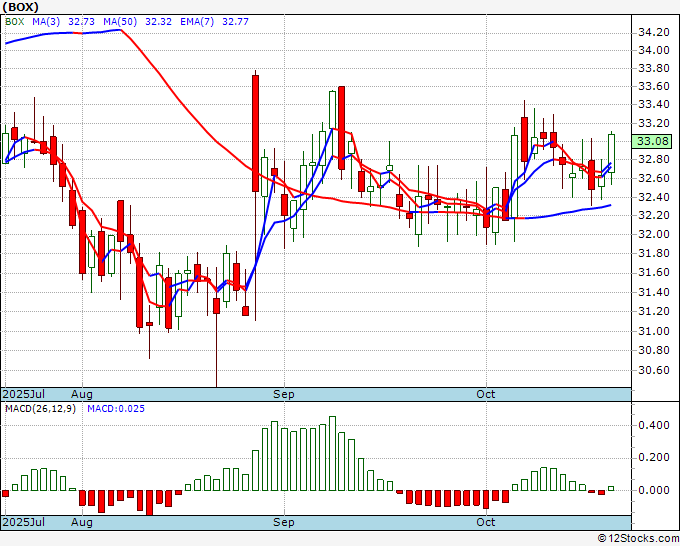Click the 34.20 price axis label

pyautogui.click(x=654, y=33)
